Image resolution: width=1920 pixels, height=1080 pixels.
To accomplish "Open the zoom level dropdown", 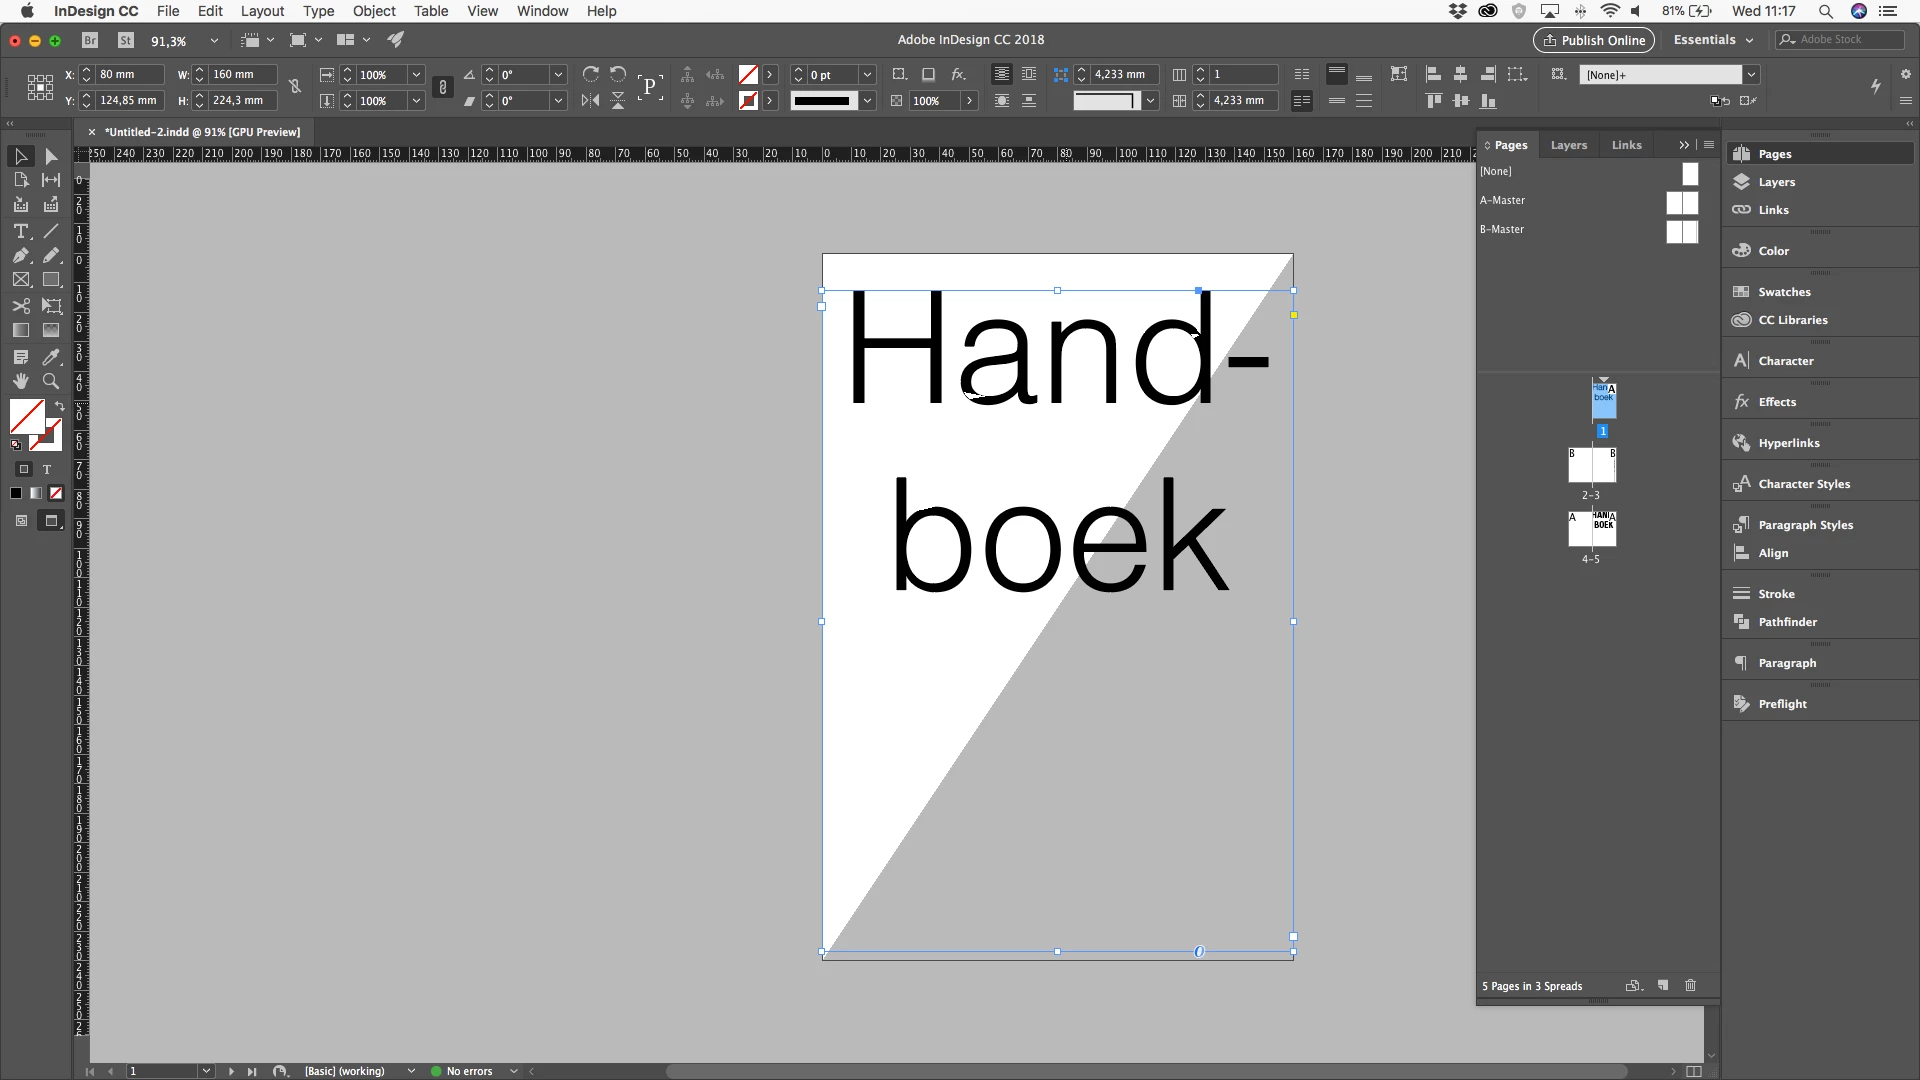I will coord(213,41).
